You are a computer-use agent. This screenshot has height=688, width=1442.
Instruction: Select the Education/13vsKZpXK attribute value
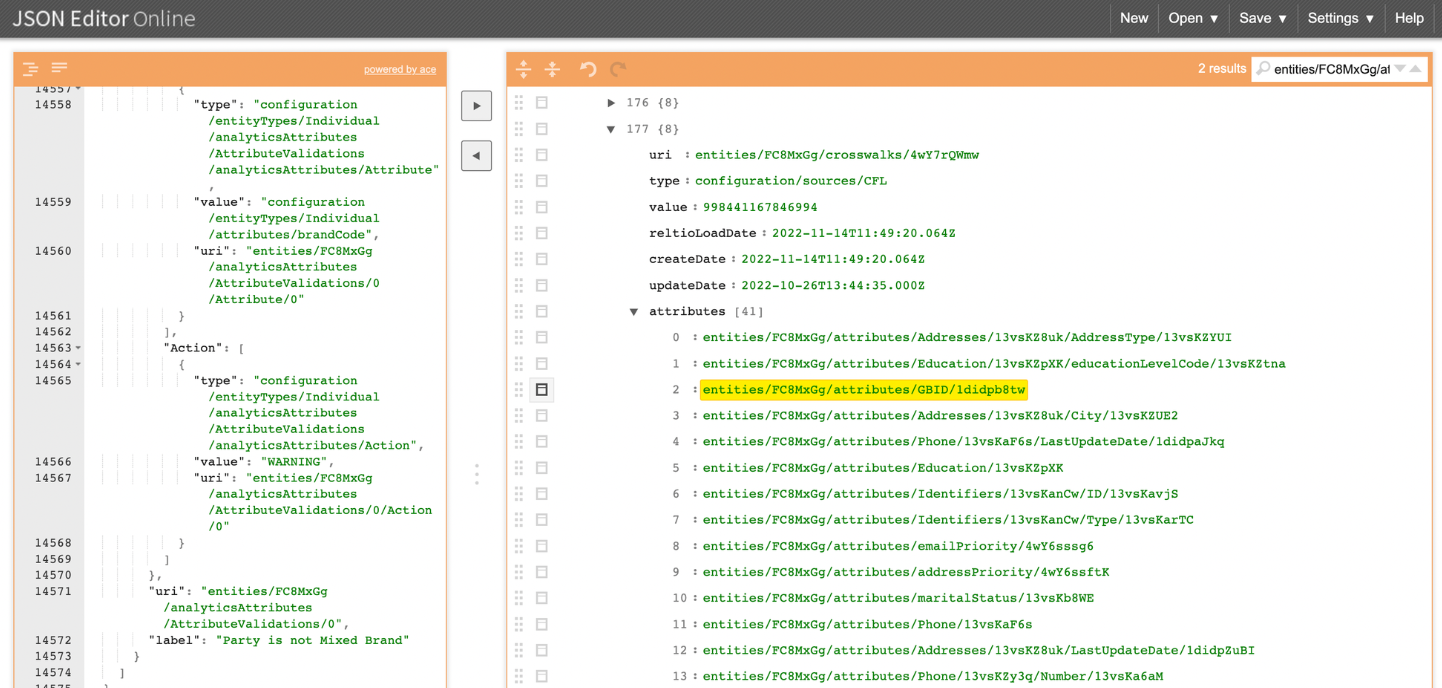click(883, 468)
